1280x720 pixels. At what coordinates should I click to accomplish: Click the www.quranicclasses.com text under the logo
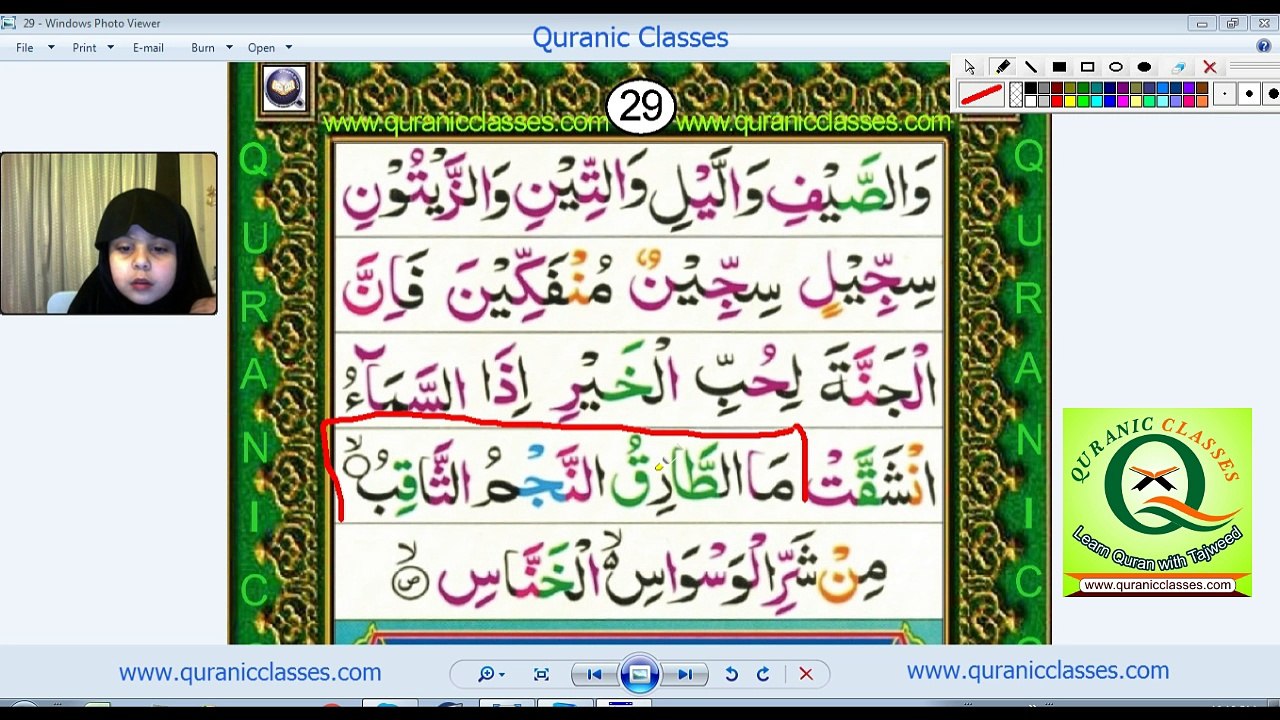point(1158,585)
